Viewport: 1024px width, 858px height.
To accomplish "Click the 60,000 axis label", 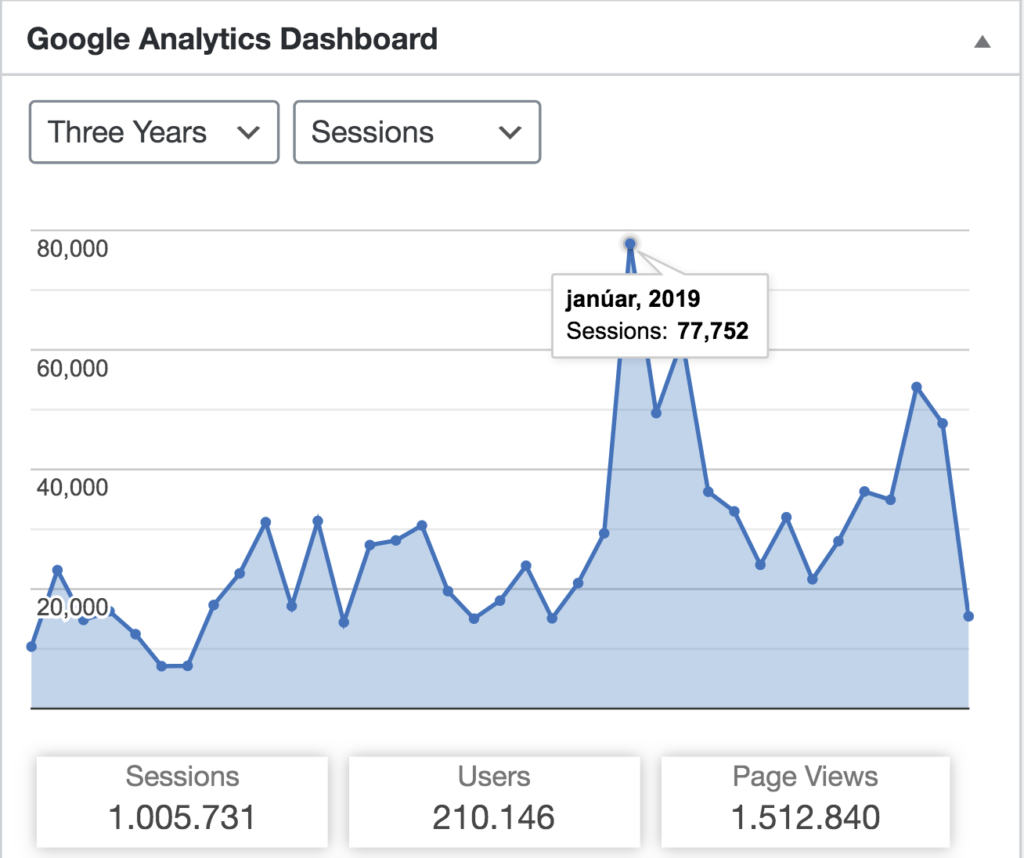I will pyautogui.click(x=72, y=368).
